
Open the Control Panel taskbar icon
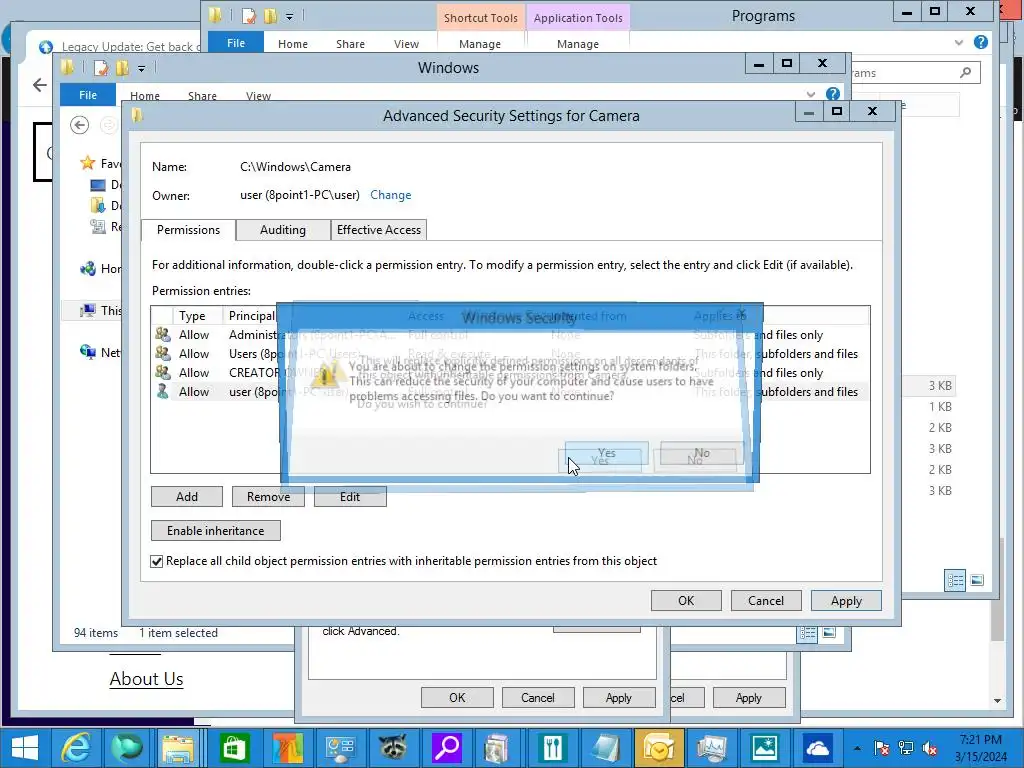pyautogui.click(x=340, y=748)
